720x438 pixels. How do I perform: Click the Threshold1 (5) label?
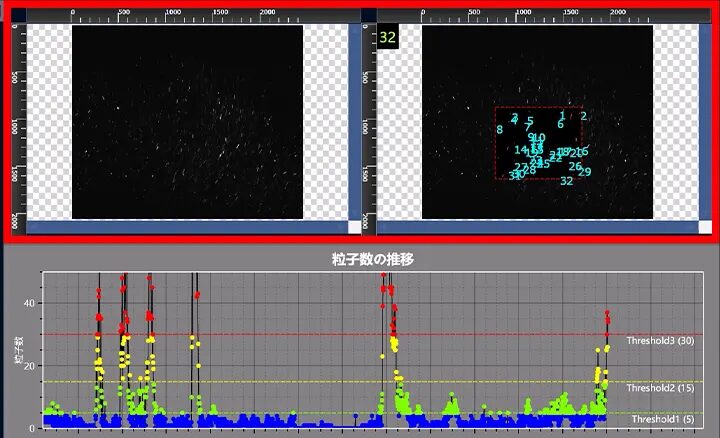663,419
